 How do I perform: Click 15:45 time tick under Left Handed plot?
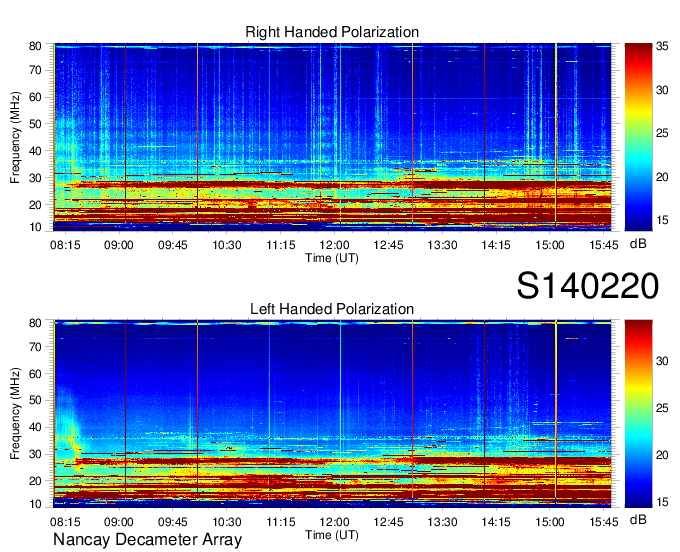(x=604, y=522)
